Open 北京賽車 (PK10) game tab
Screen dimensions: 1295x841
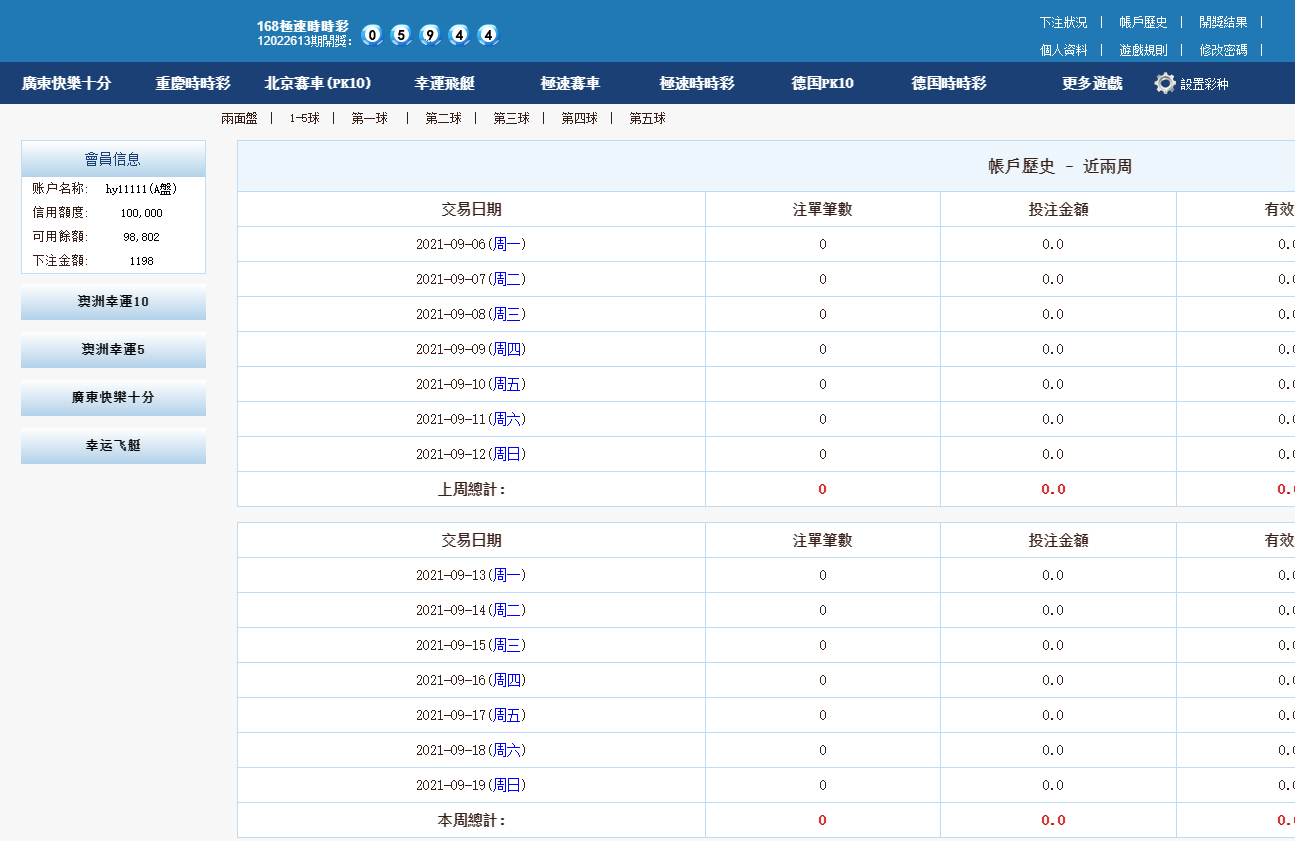point(317,83)
